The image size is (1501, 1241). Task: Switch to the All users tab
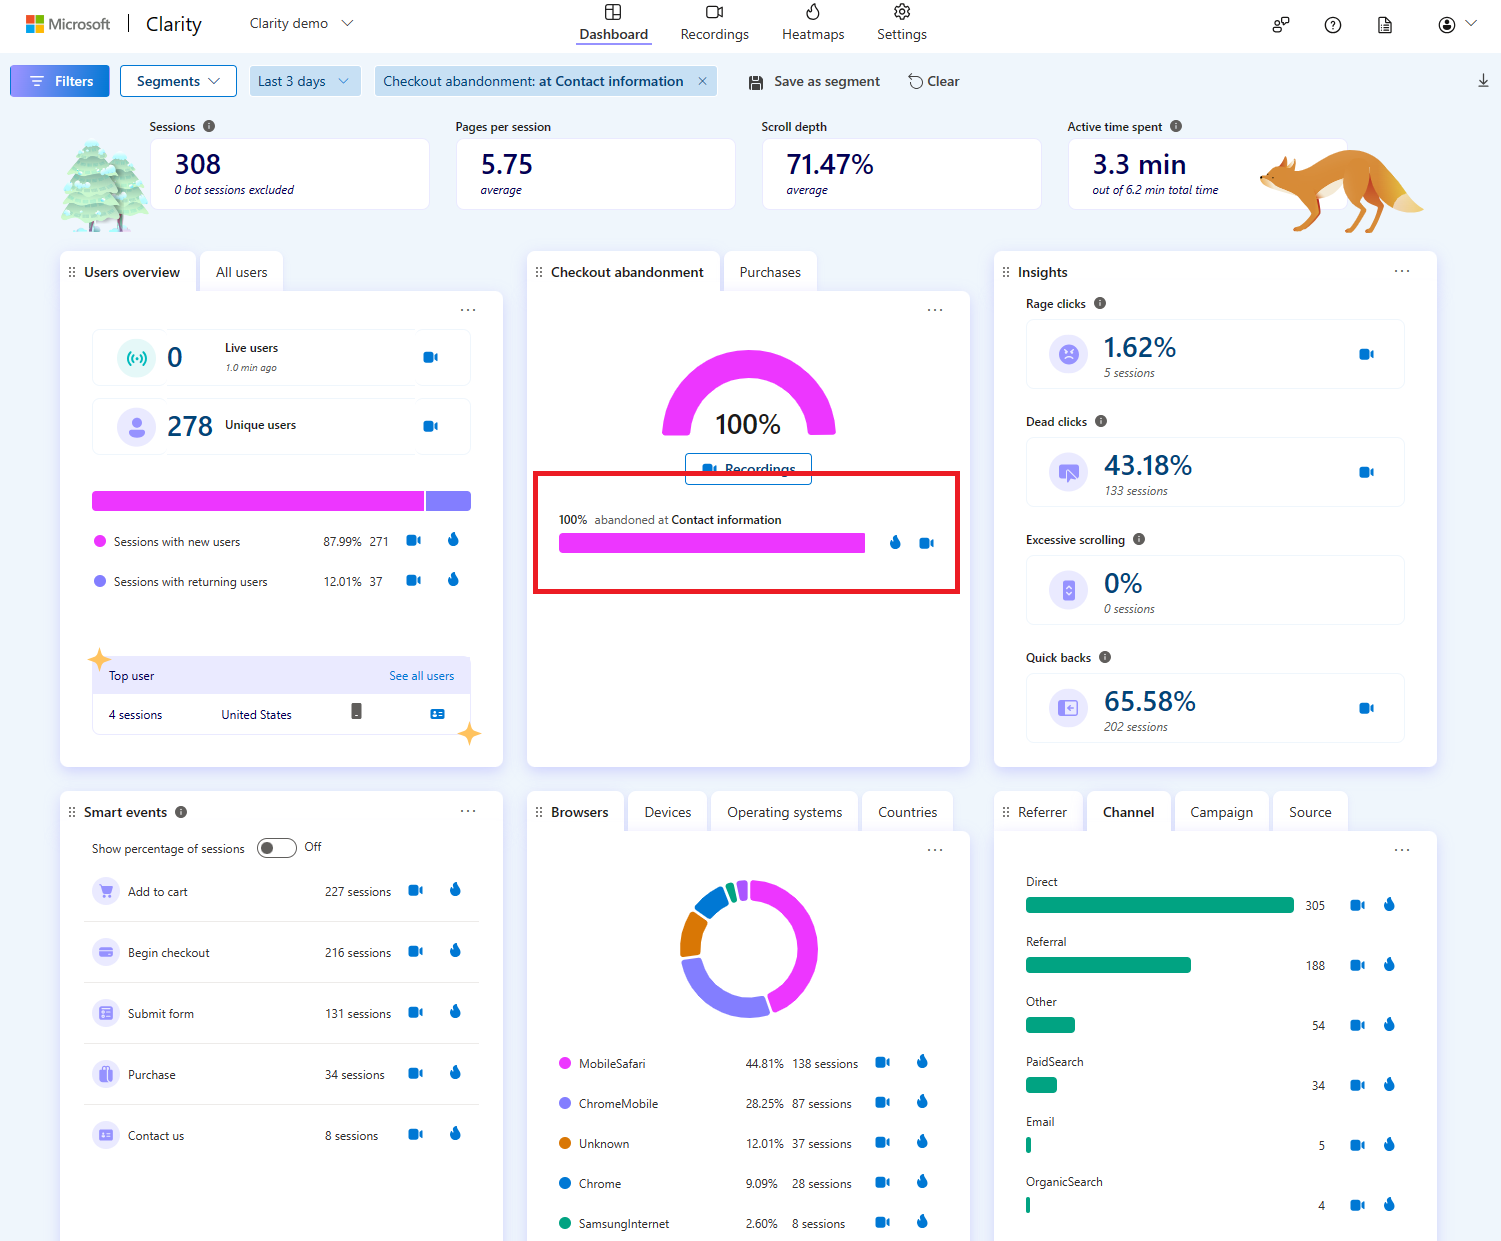point(242,272)
